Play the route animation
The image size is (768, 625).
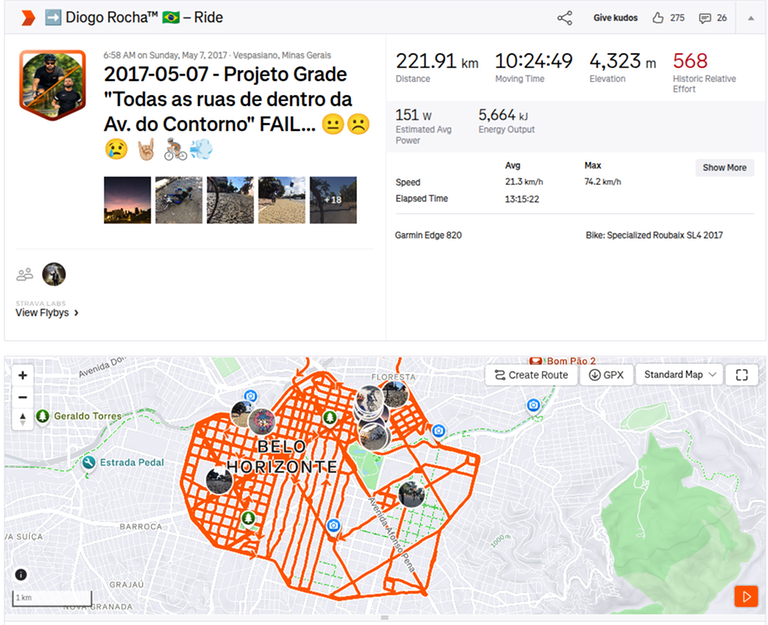(746, 597)
